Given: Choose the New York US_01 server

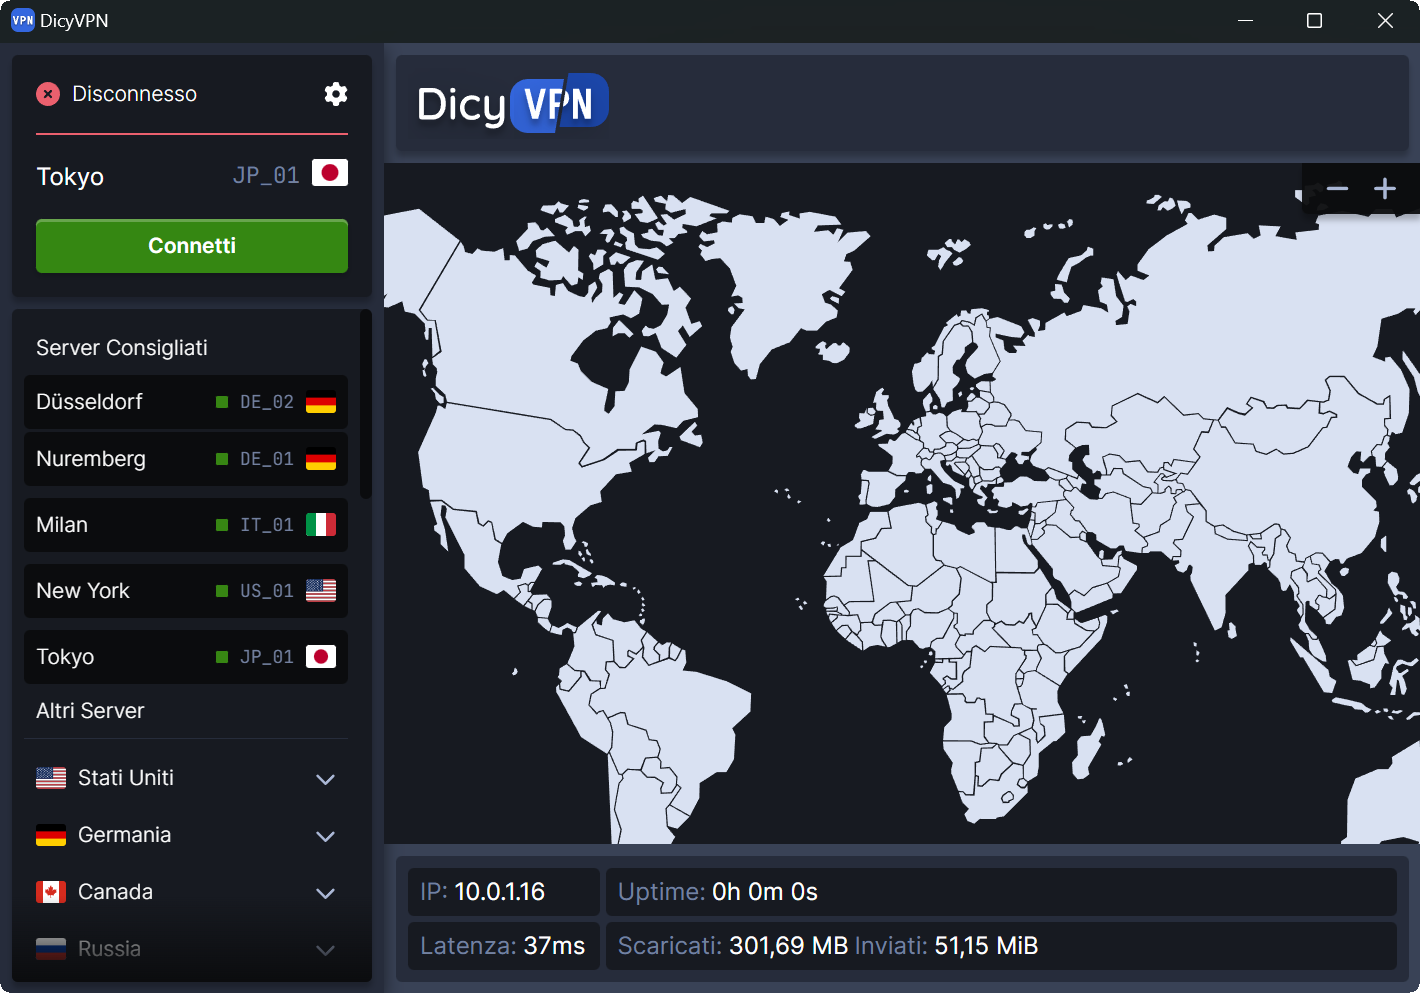Looking at the screenshot, I should [186, 591].
